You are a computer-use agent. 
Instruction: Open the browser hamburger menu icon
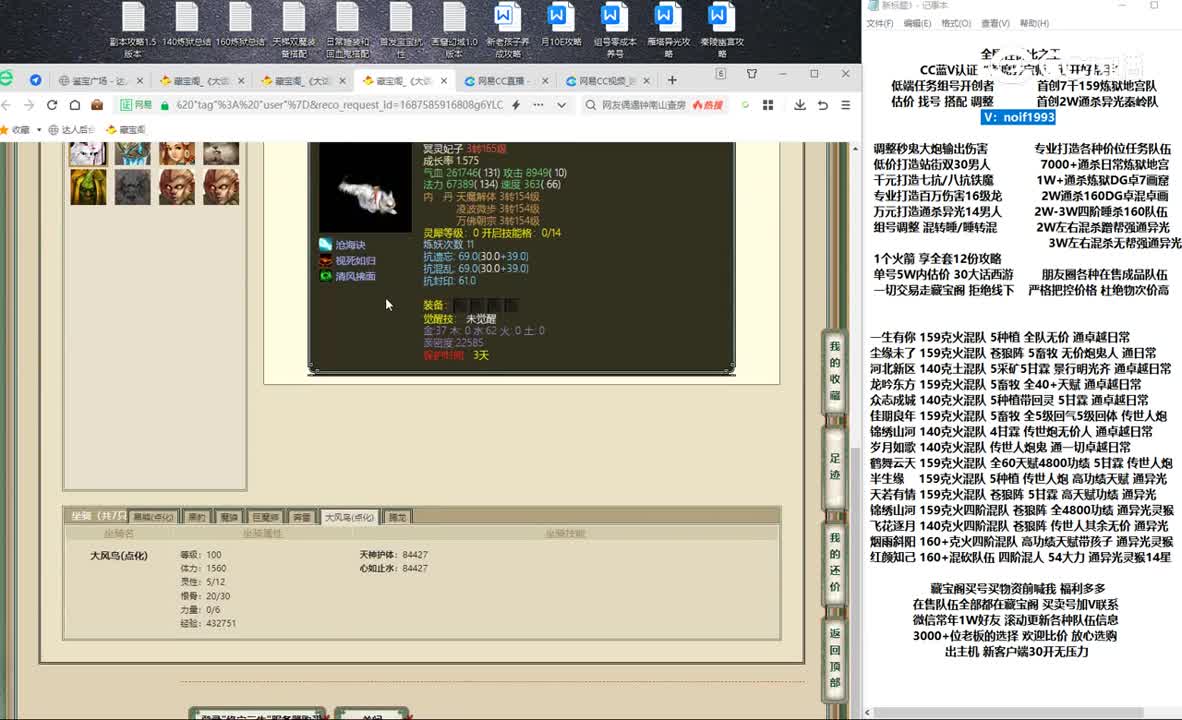pyautogui.click(x=846, y=105)
